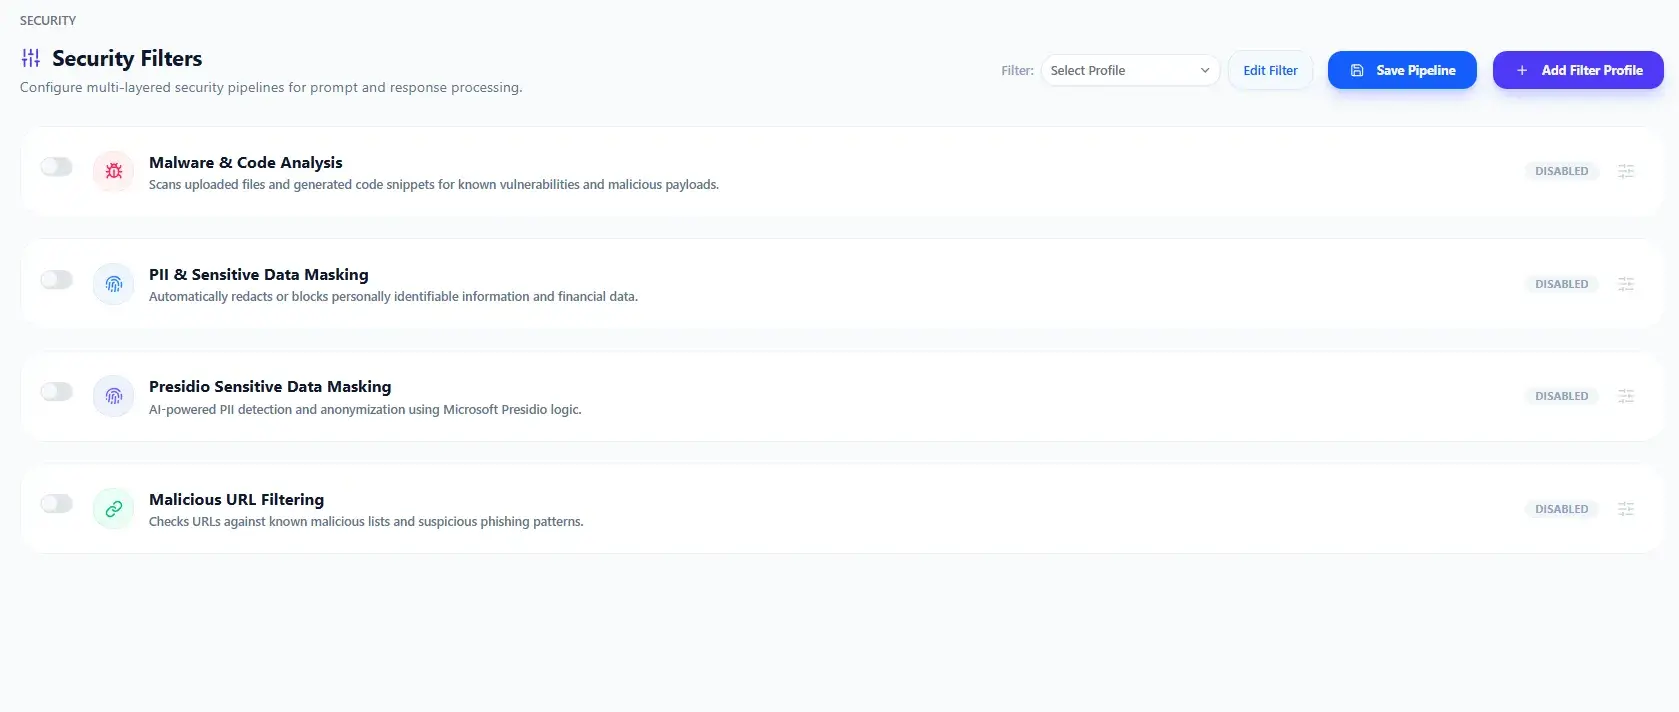Screen dimensions: 1679x712
Task: Click the Save Pipeline button
Action: click(1402, 70)
